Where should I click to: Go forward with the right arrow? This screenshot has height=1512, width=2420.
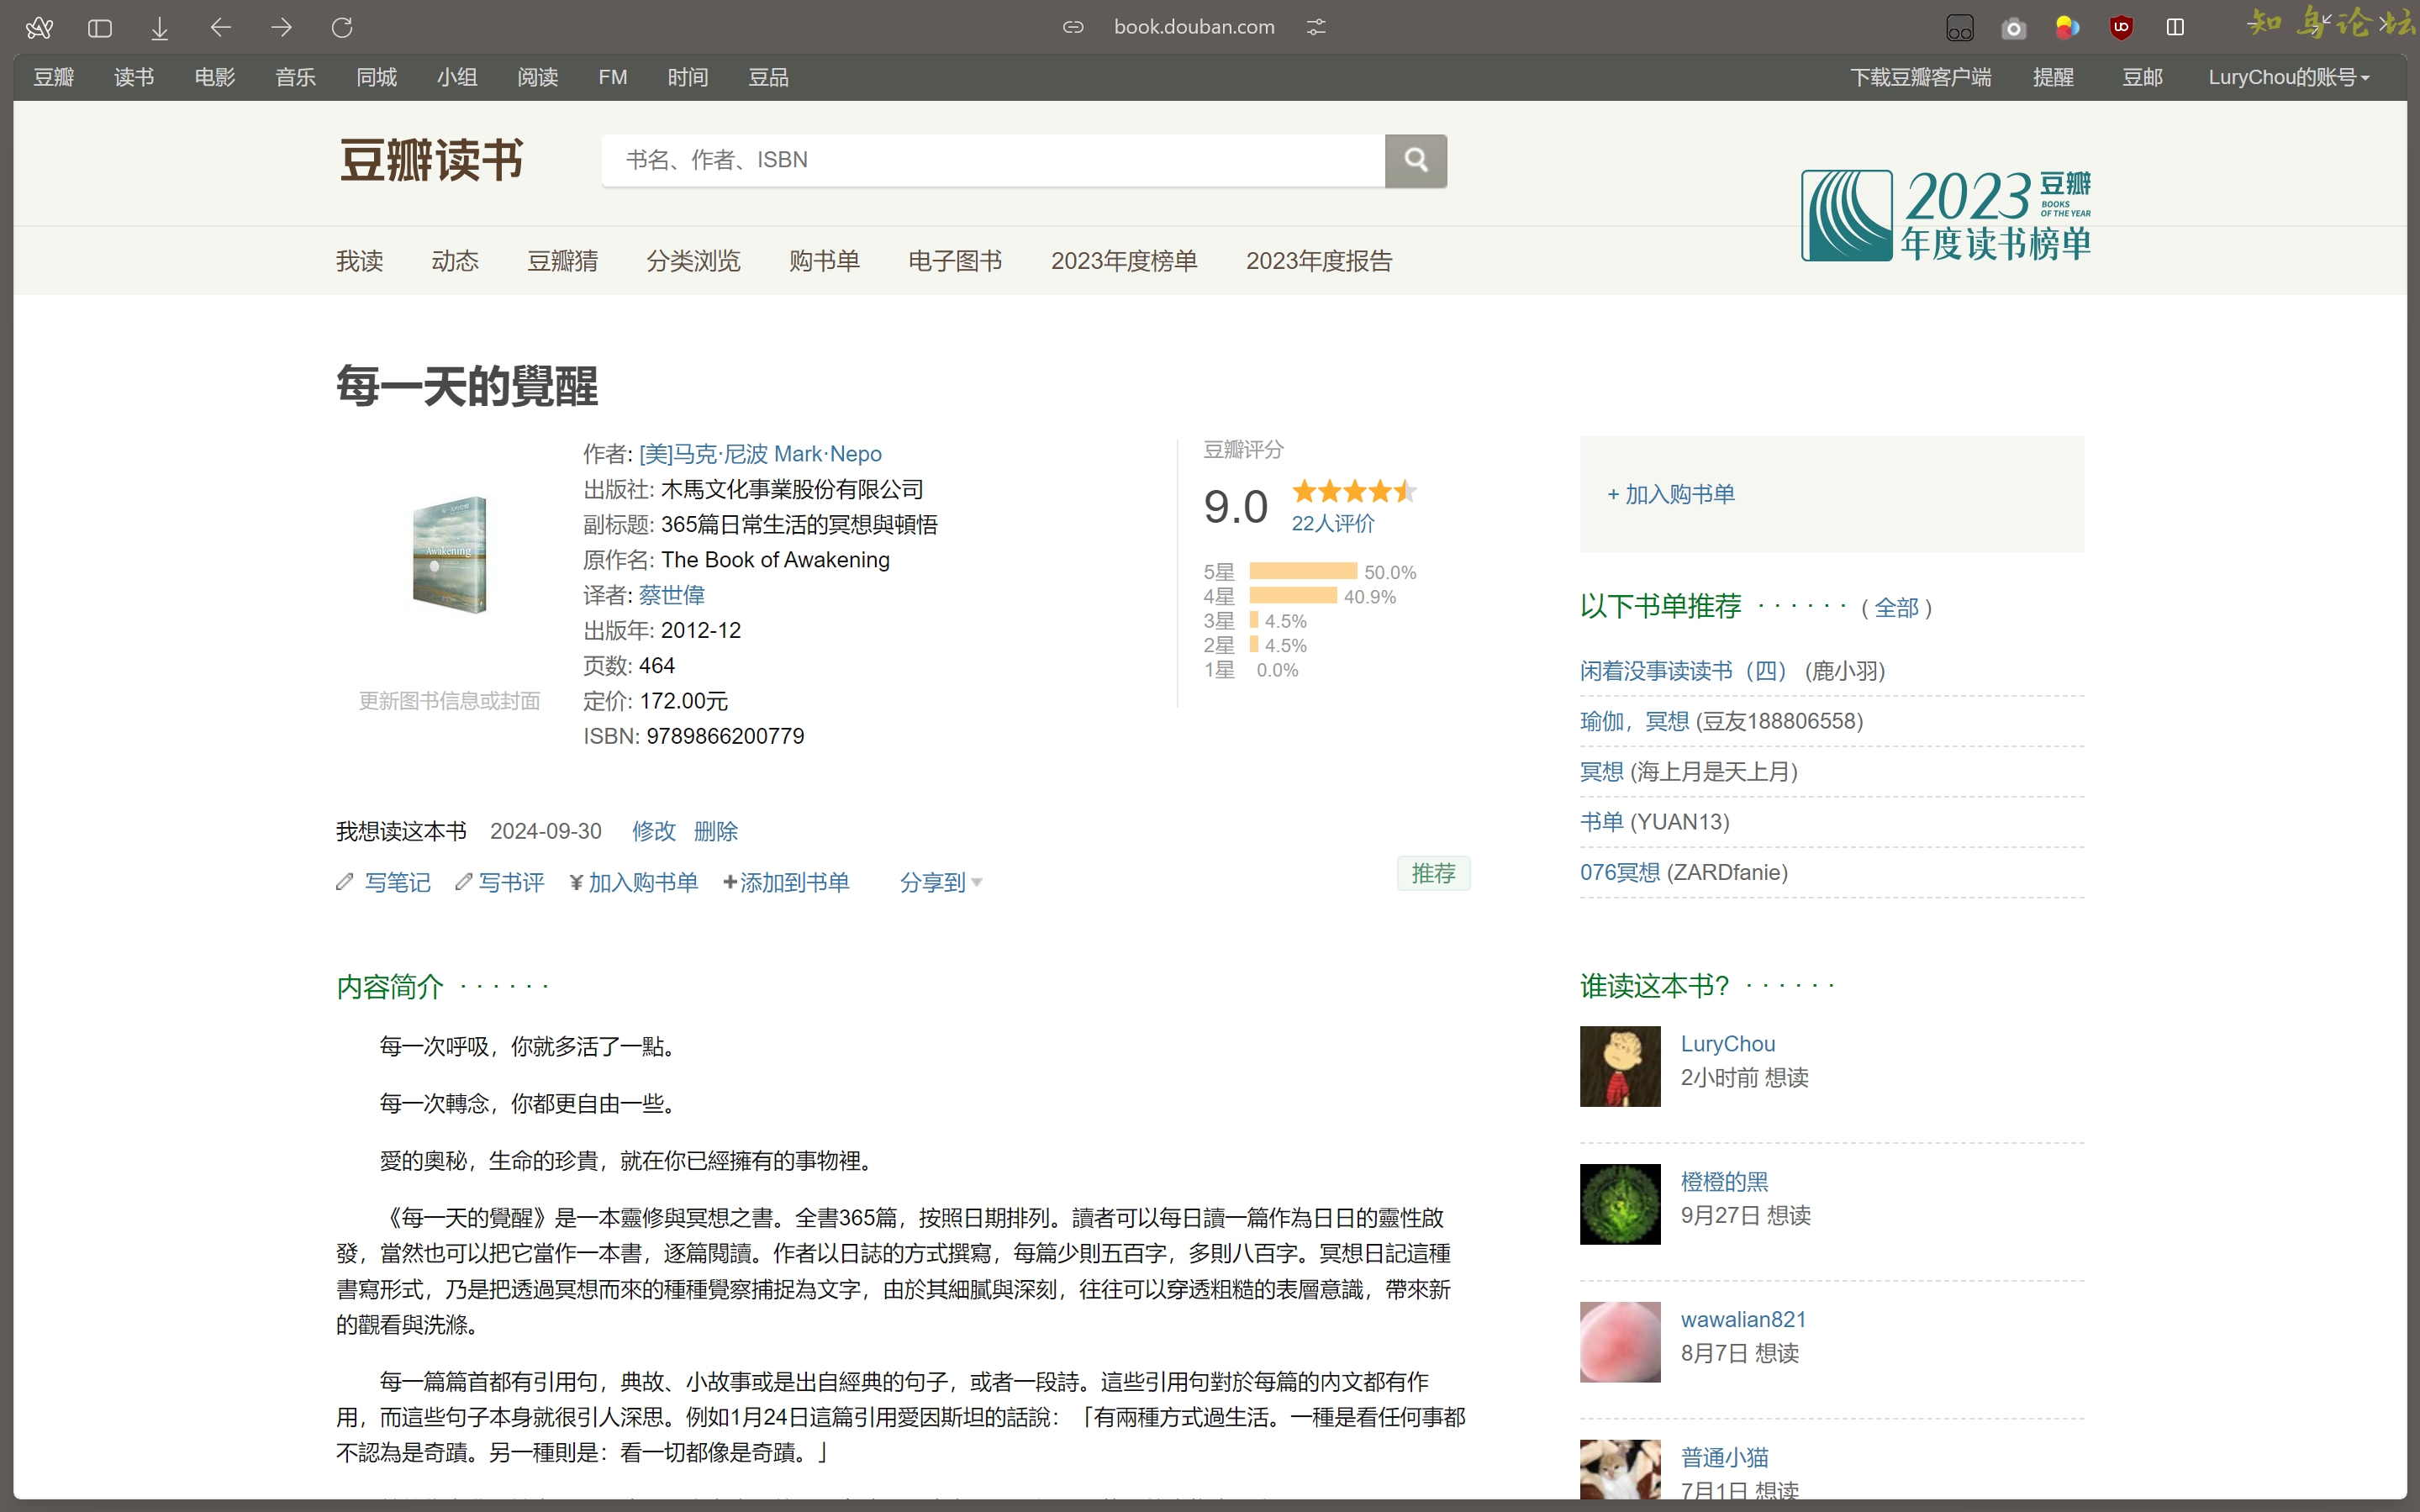pyautogui.click(x=282, y=27)
